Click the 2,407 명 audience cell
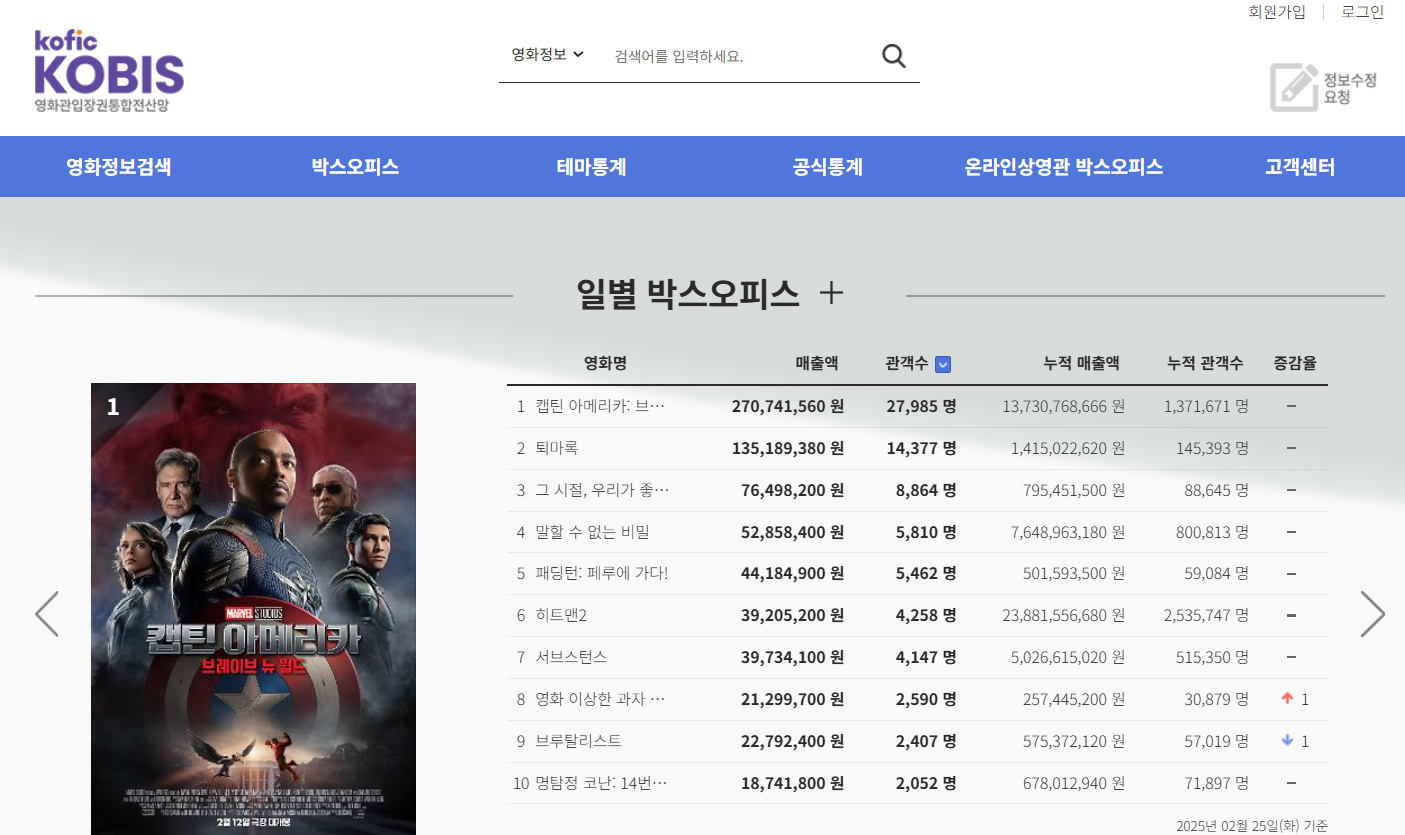 point(926,741)
